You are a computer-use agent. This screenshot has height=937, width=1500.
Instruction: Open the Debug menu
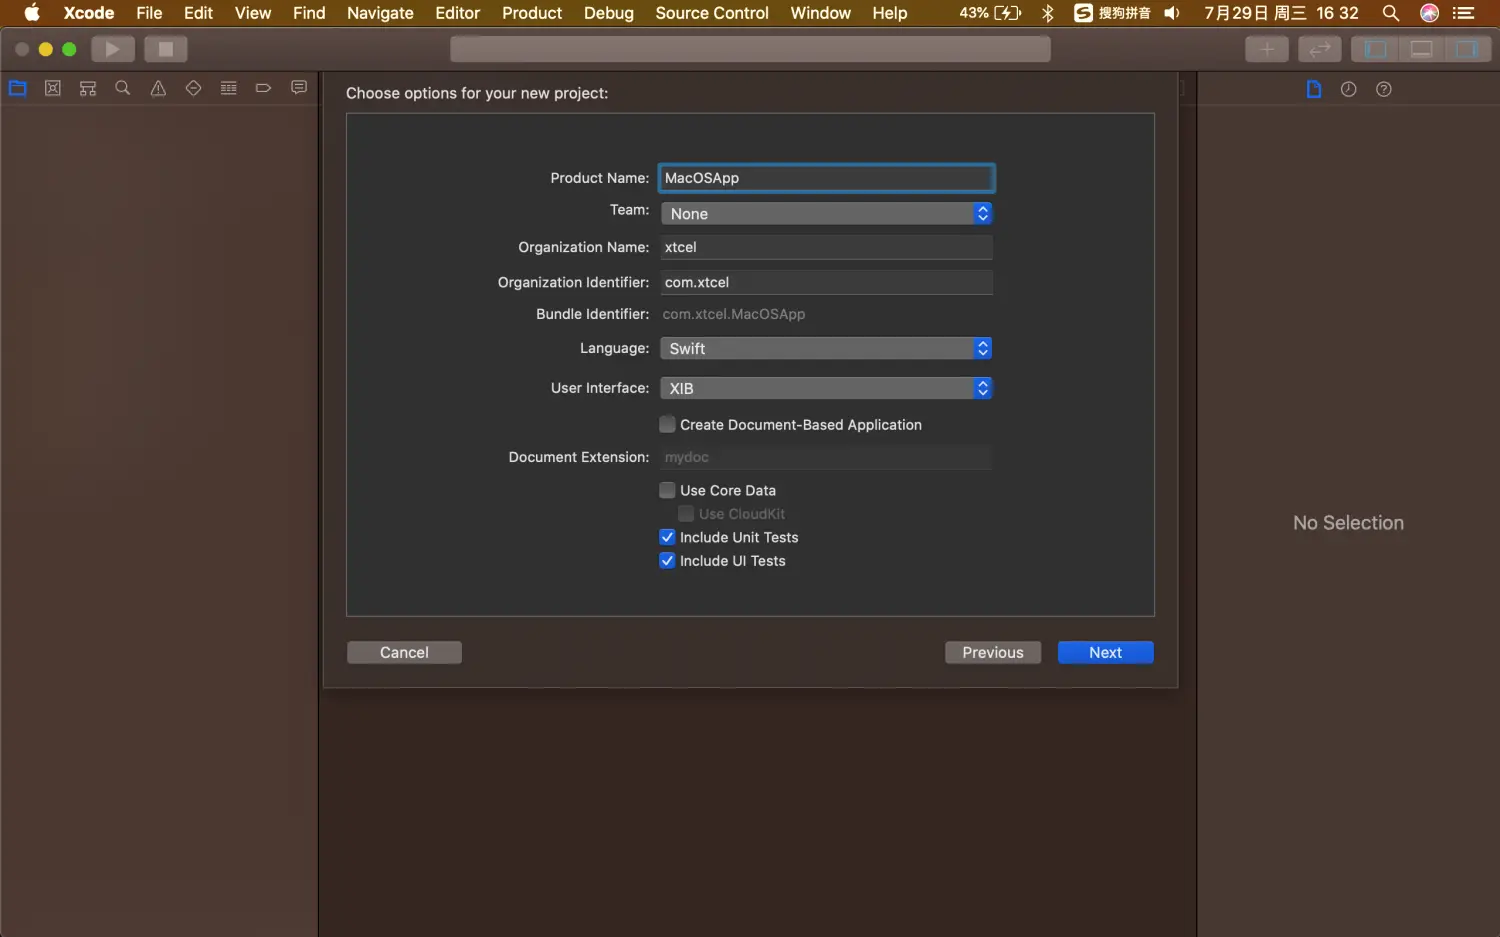(x=609, y=13)
